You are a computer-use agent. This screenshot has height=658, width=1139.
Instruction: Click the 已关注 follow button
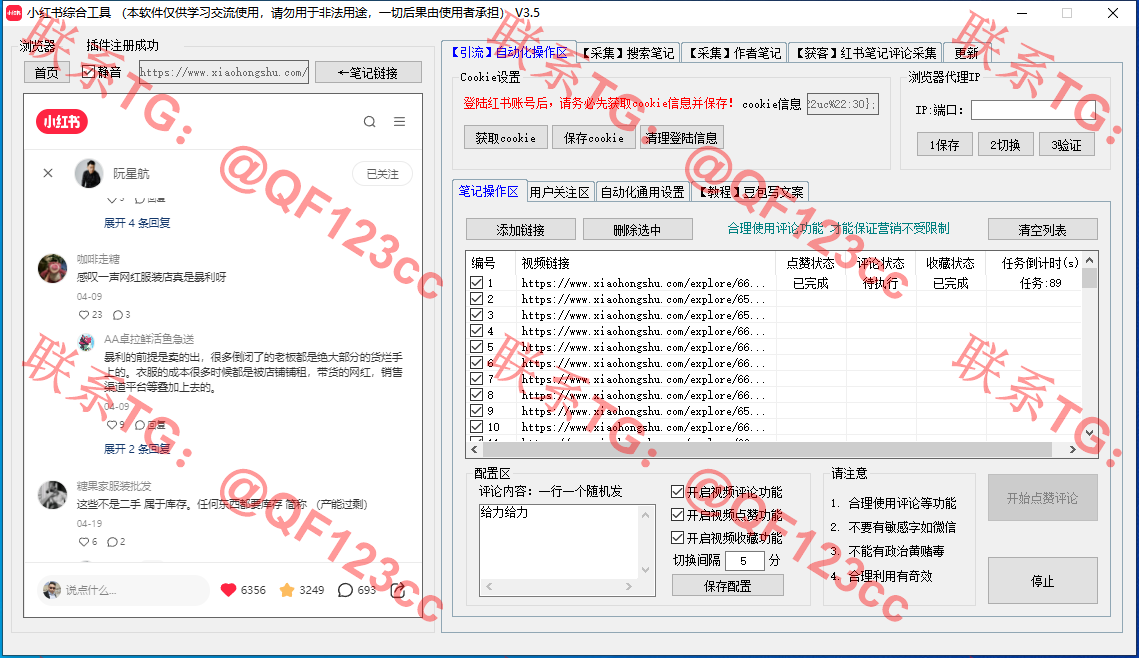pos(383,174)
